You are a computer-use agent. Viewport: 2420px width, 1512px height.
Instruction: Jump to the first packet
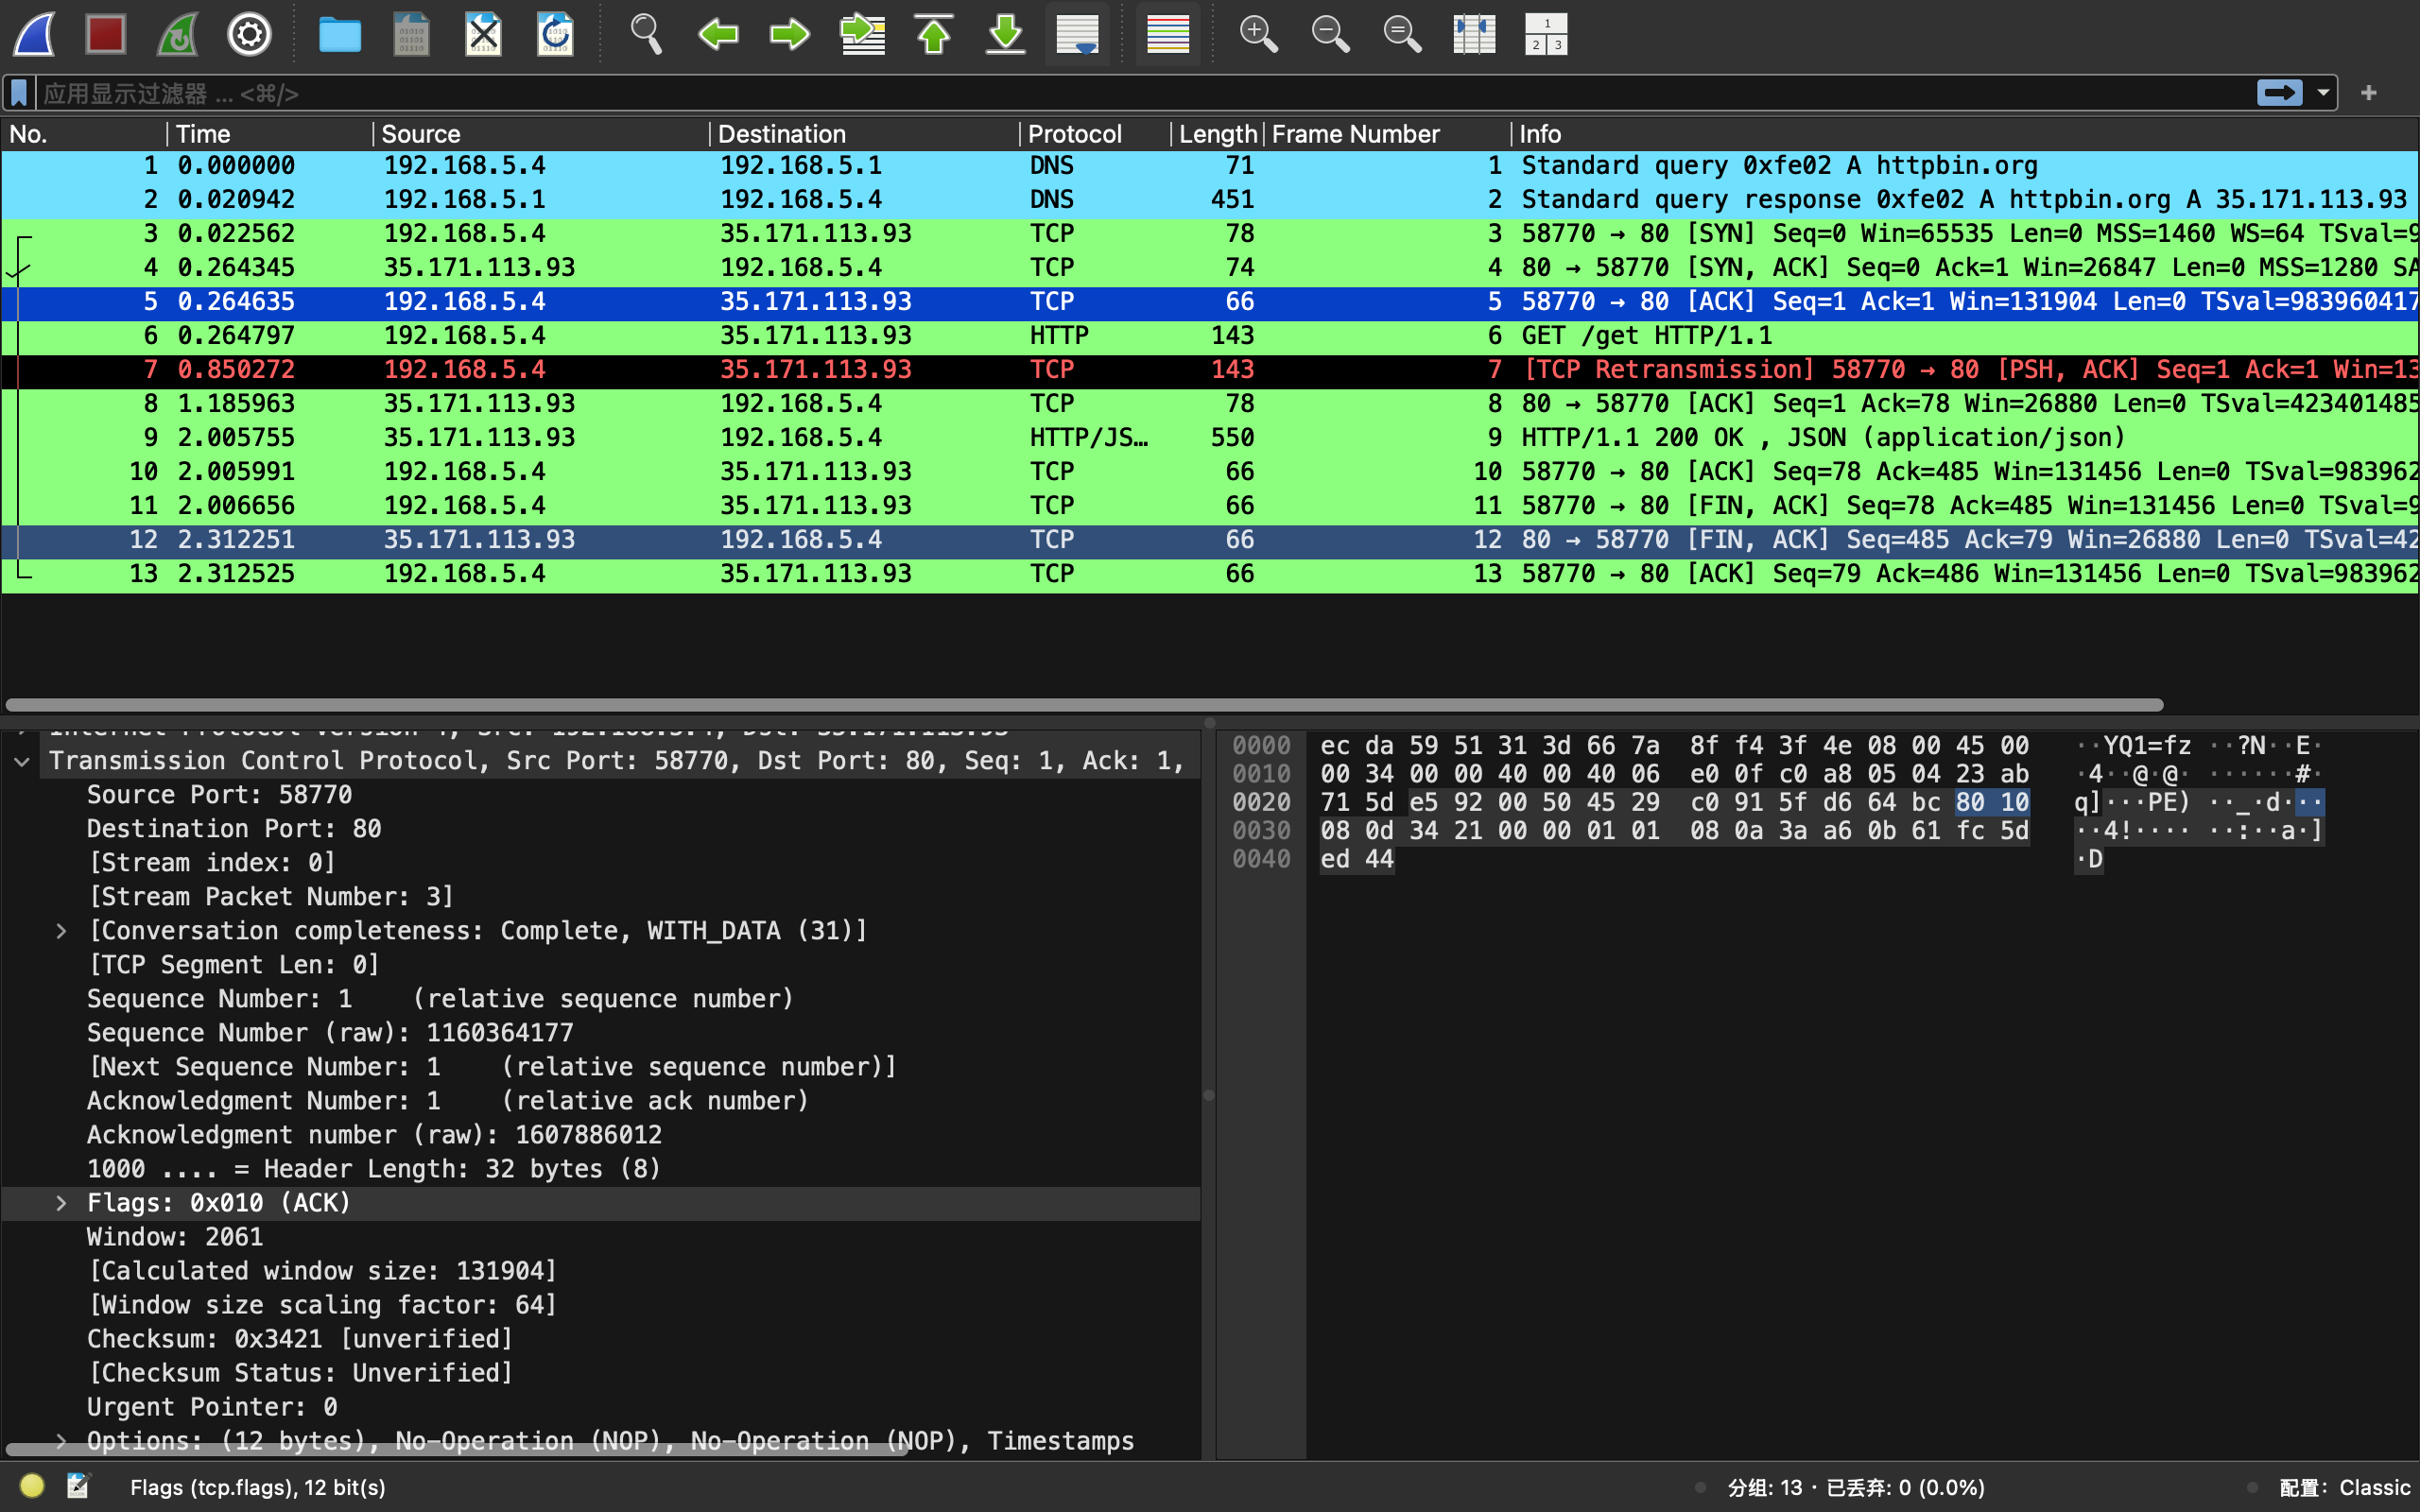pos(934,34)
